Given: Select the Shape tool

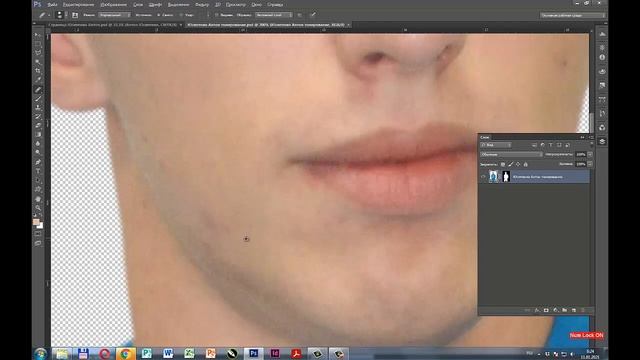Looking at the screenshot, I should coord(38,189).
